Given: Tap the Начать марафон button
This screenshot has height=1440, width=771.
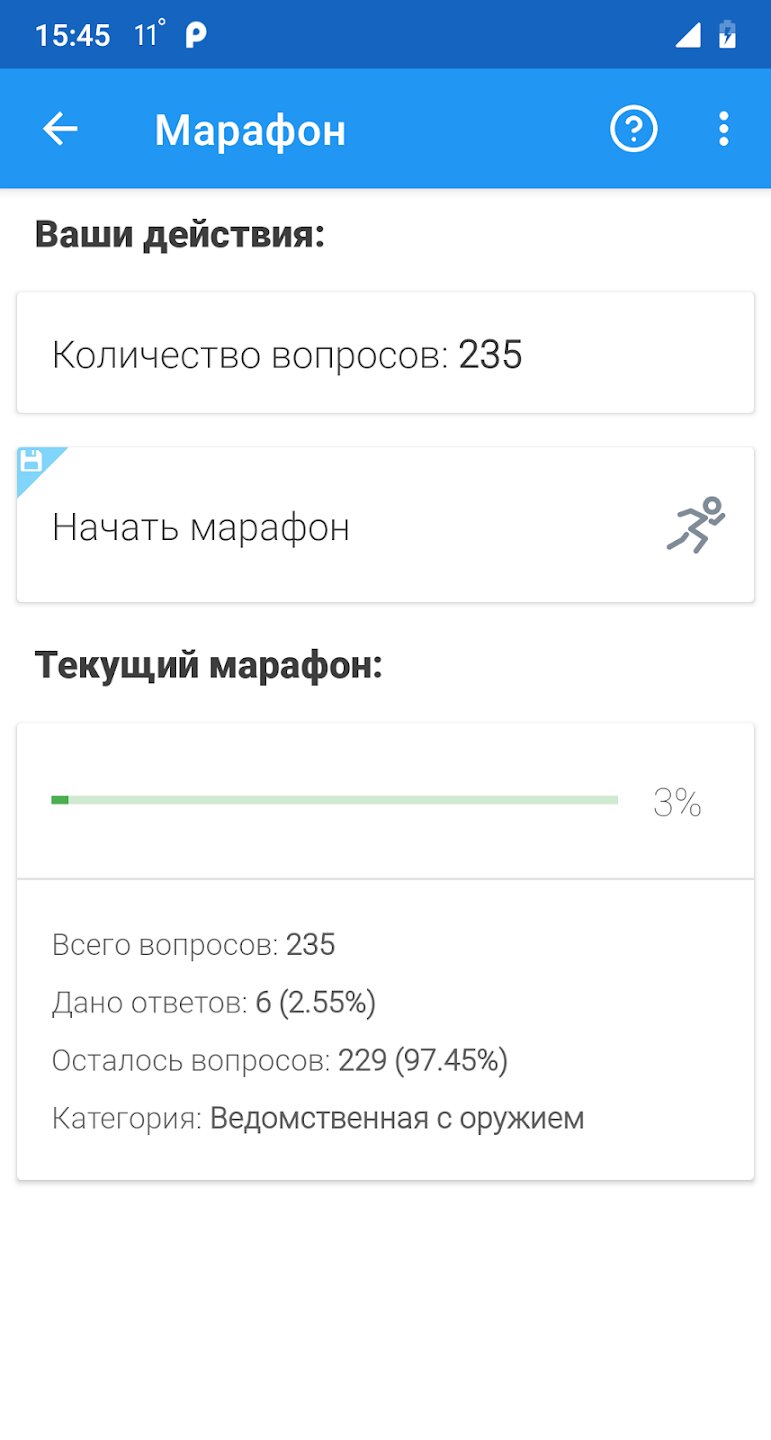Looking at the screenshot, I should click(385, 525).
